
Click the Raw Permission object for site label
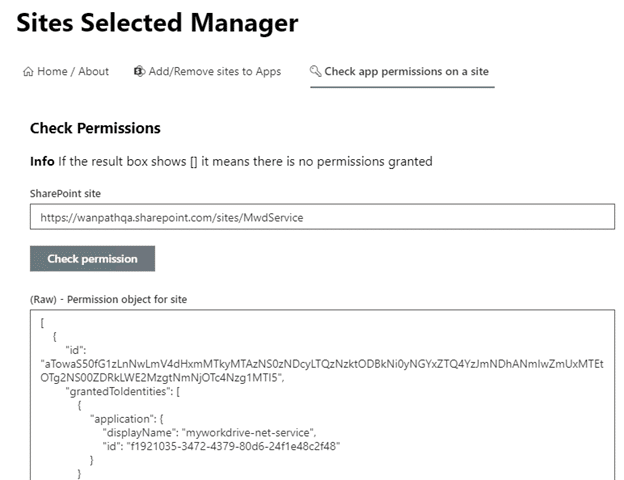point(108,299)
